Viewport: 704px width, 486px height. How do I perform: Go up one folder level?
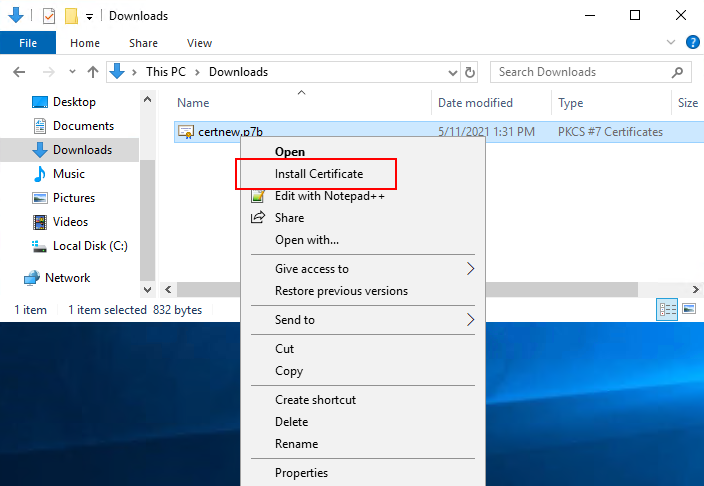(92, 72)
